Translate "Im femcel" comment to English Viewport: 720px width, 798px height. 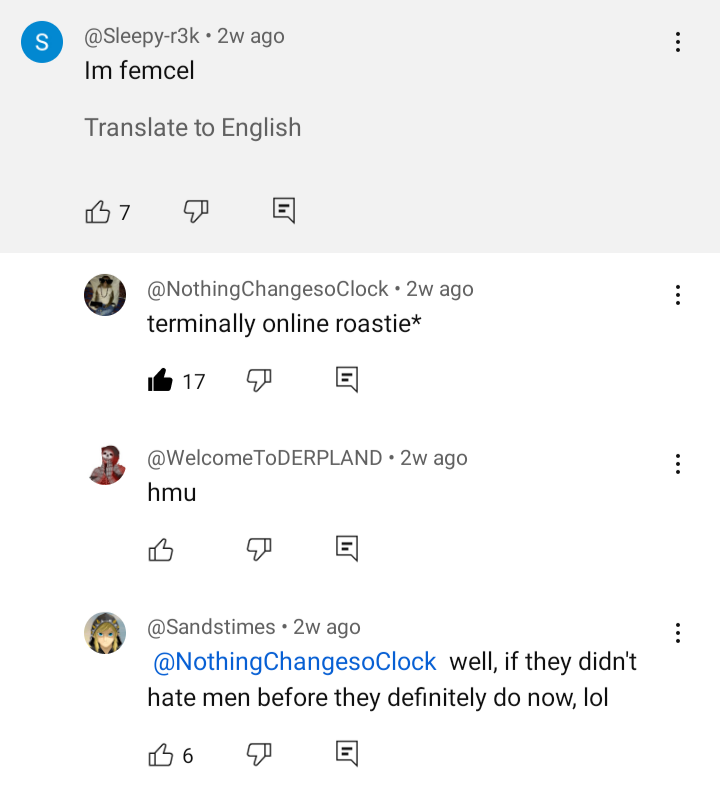pyautogui.click(x=192, y=128)
